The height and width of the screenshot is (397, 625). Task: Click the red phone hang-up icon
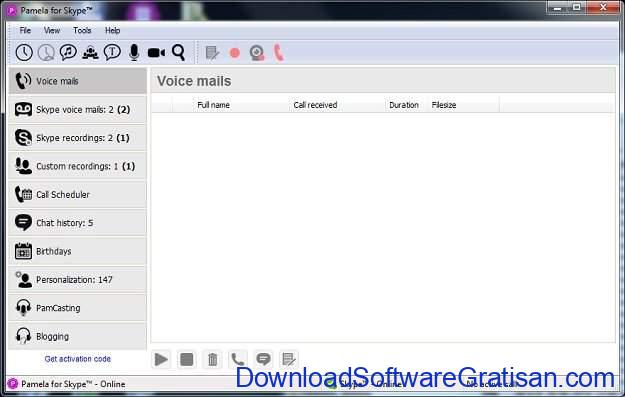point(279,53)
